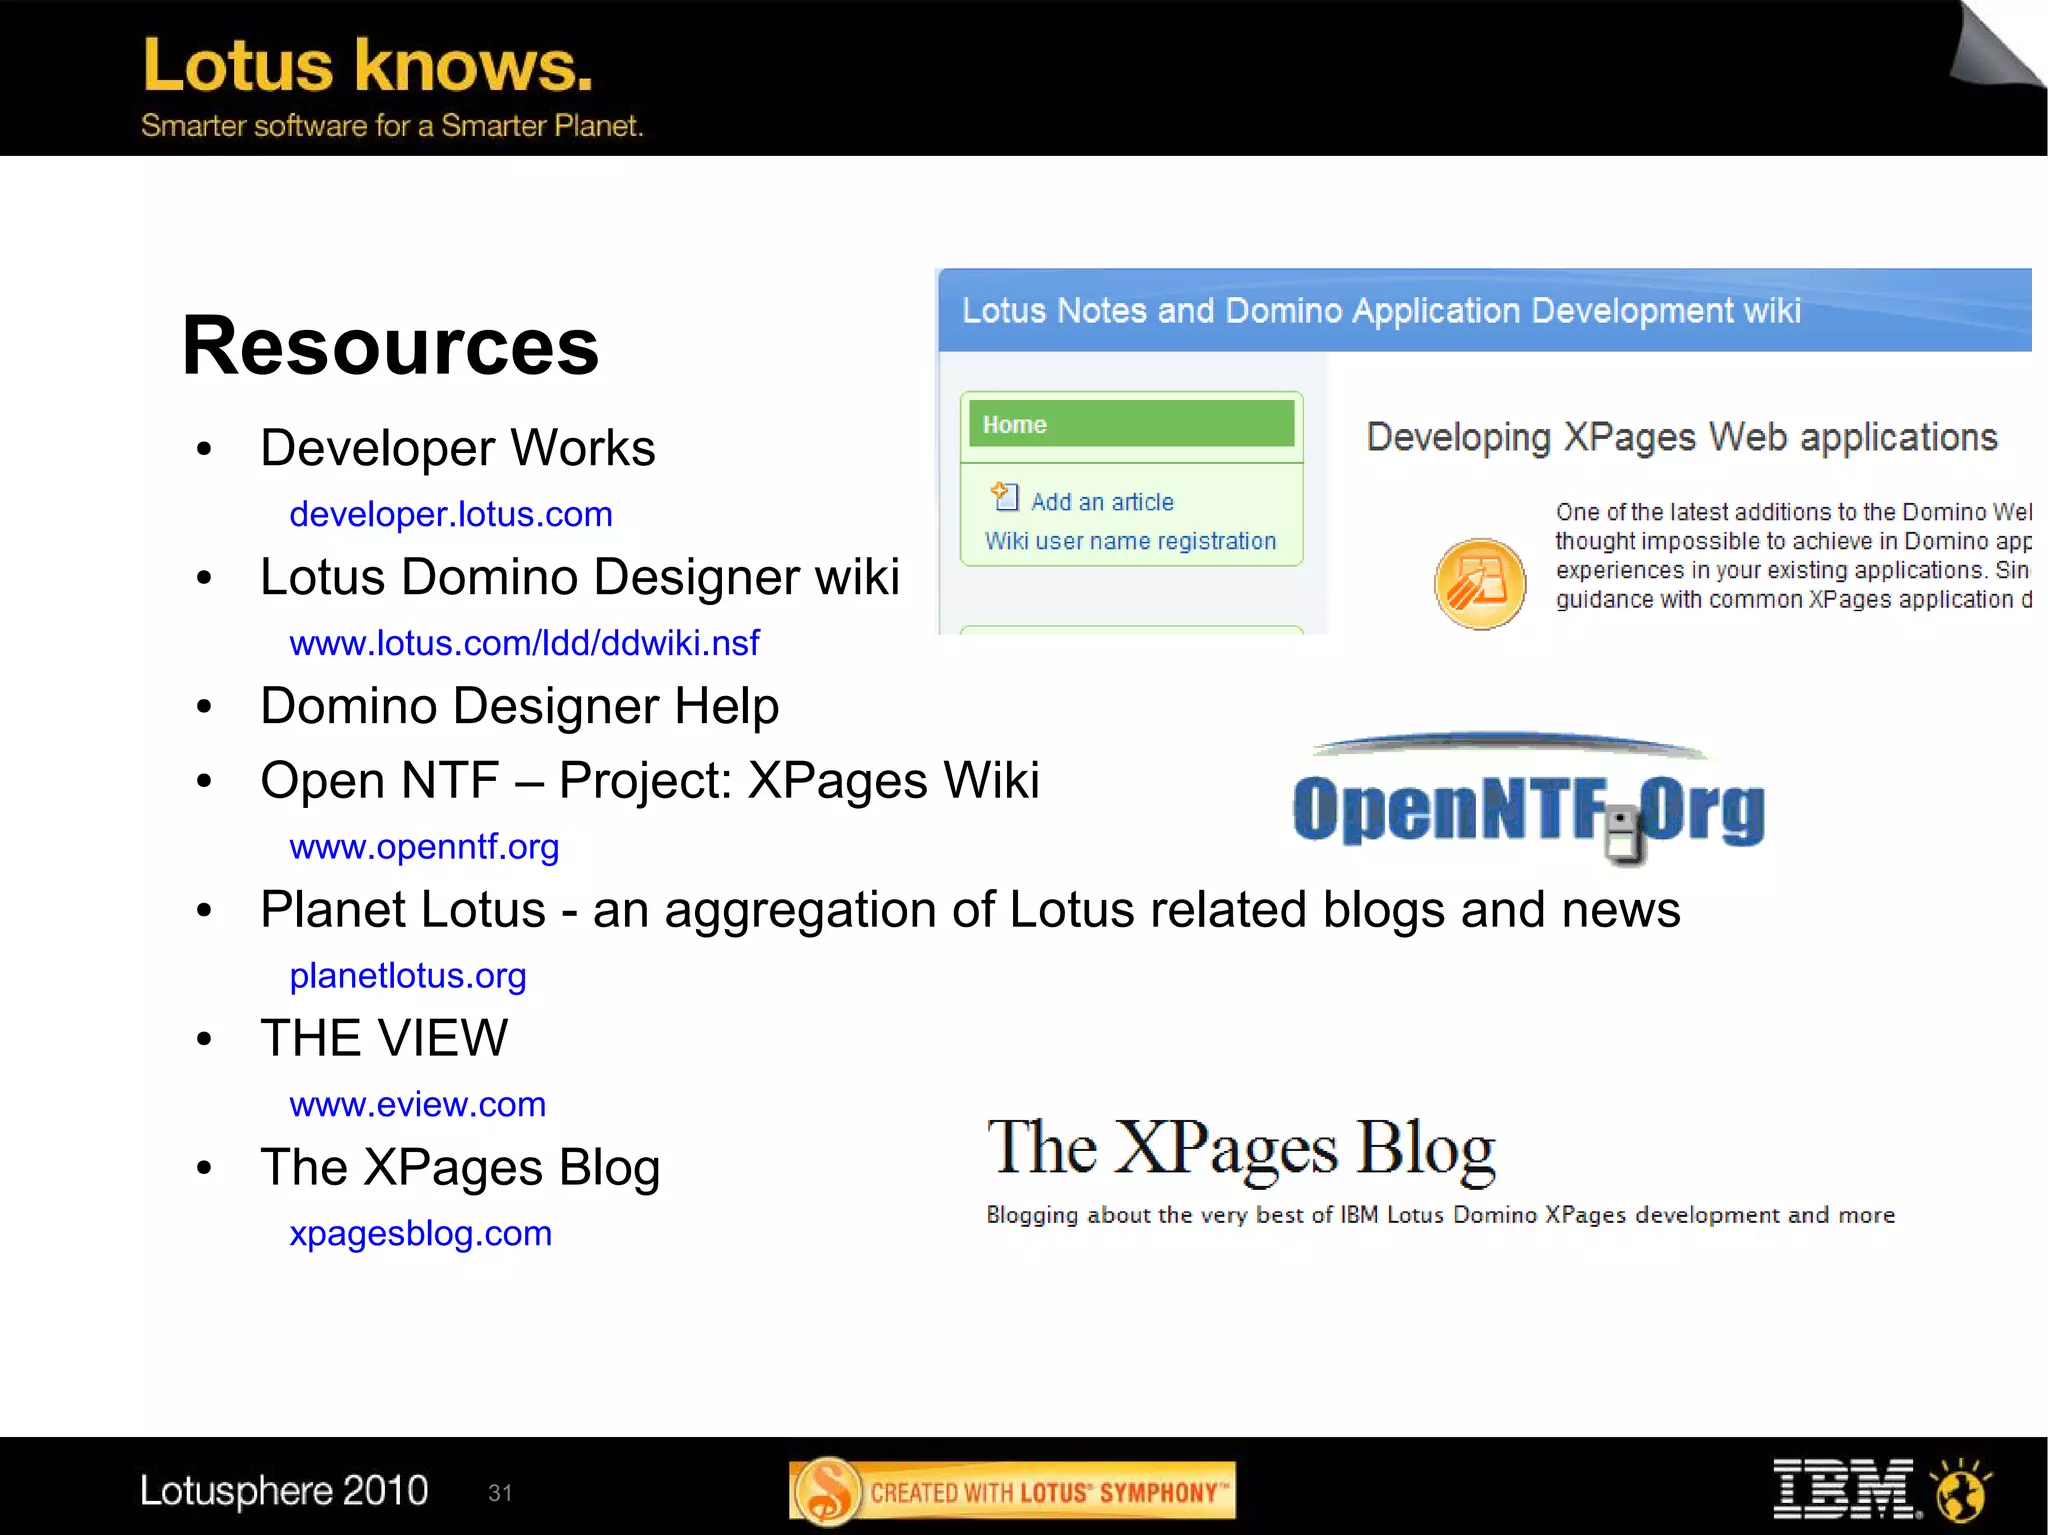The width and height of the screenshot is (2048, 1535).
Task: Click 'Smarter software for a Smarter Planet.' tagline
Action: point(392,126)
